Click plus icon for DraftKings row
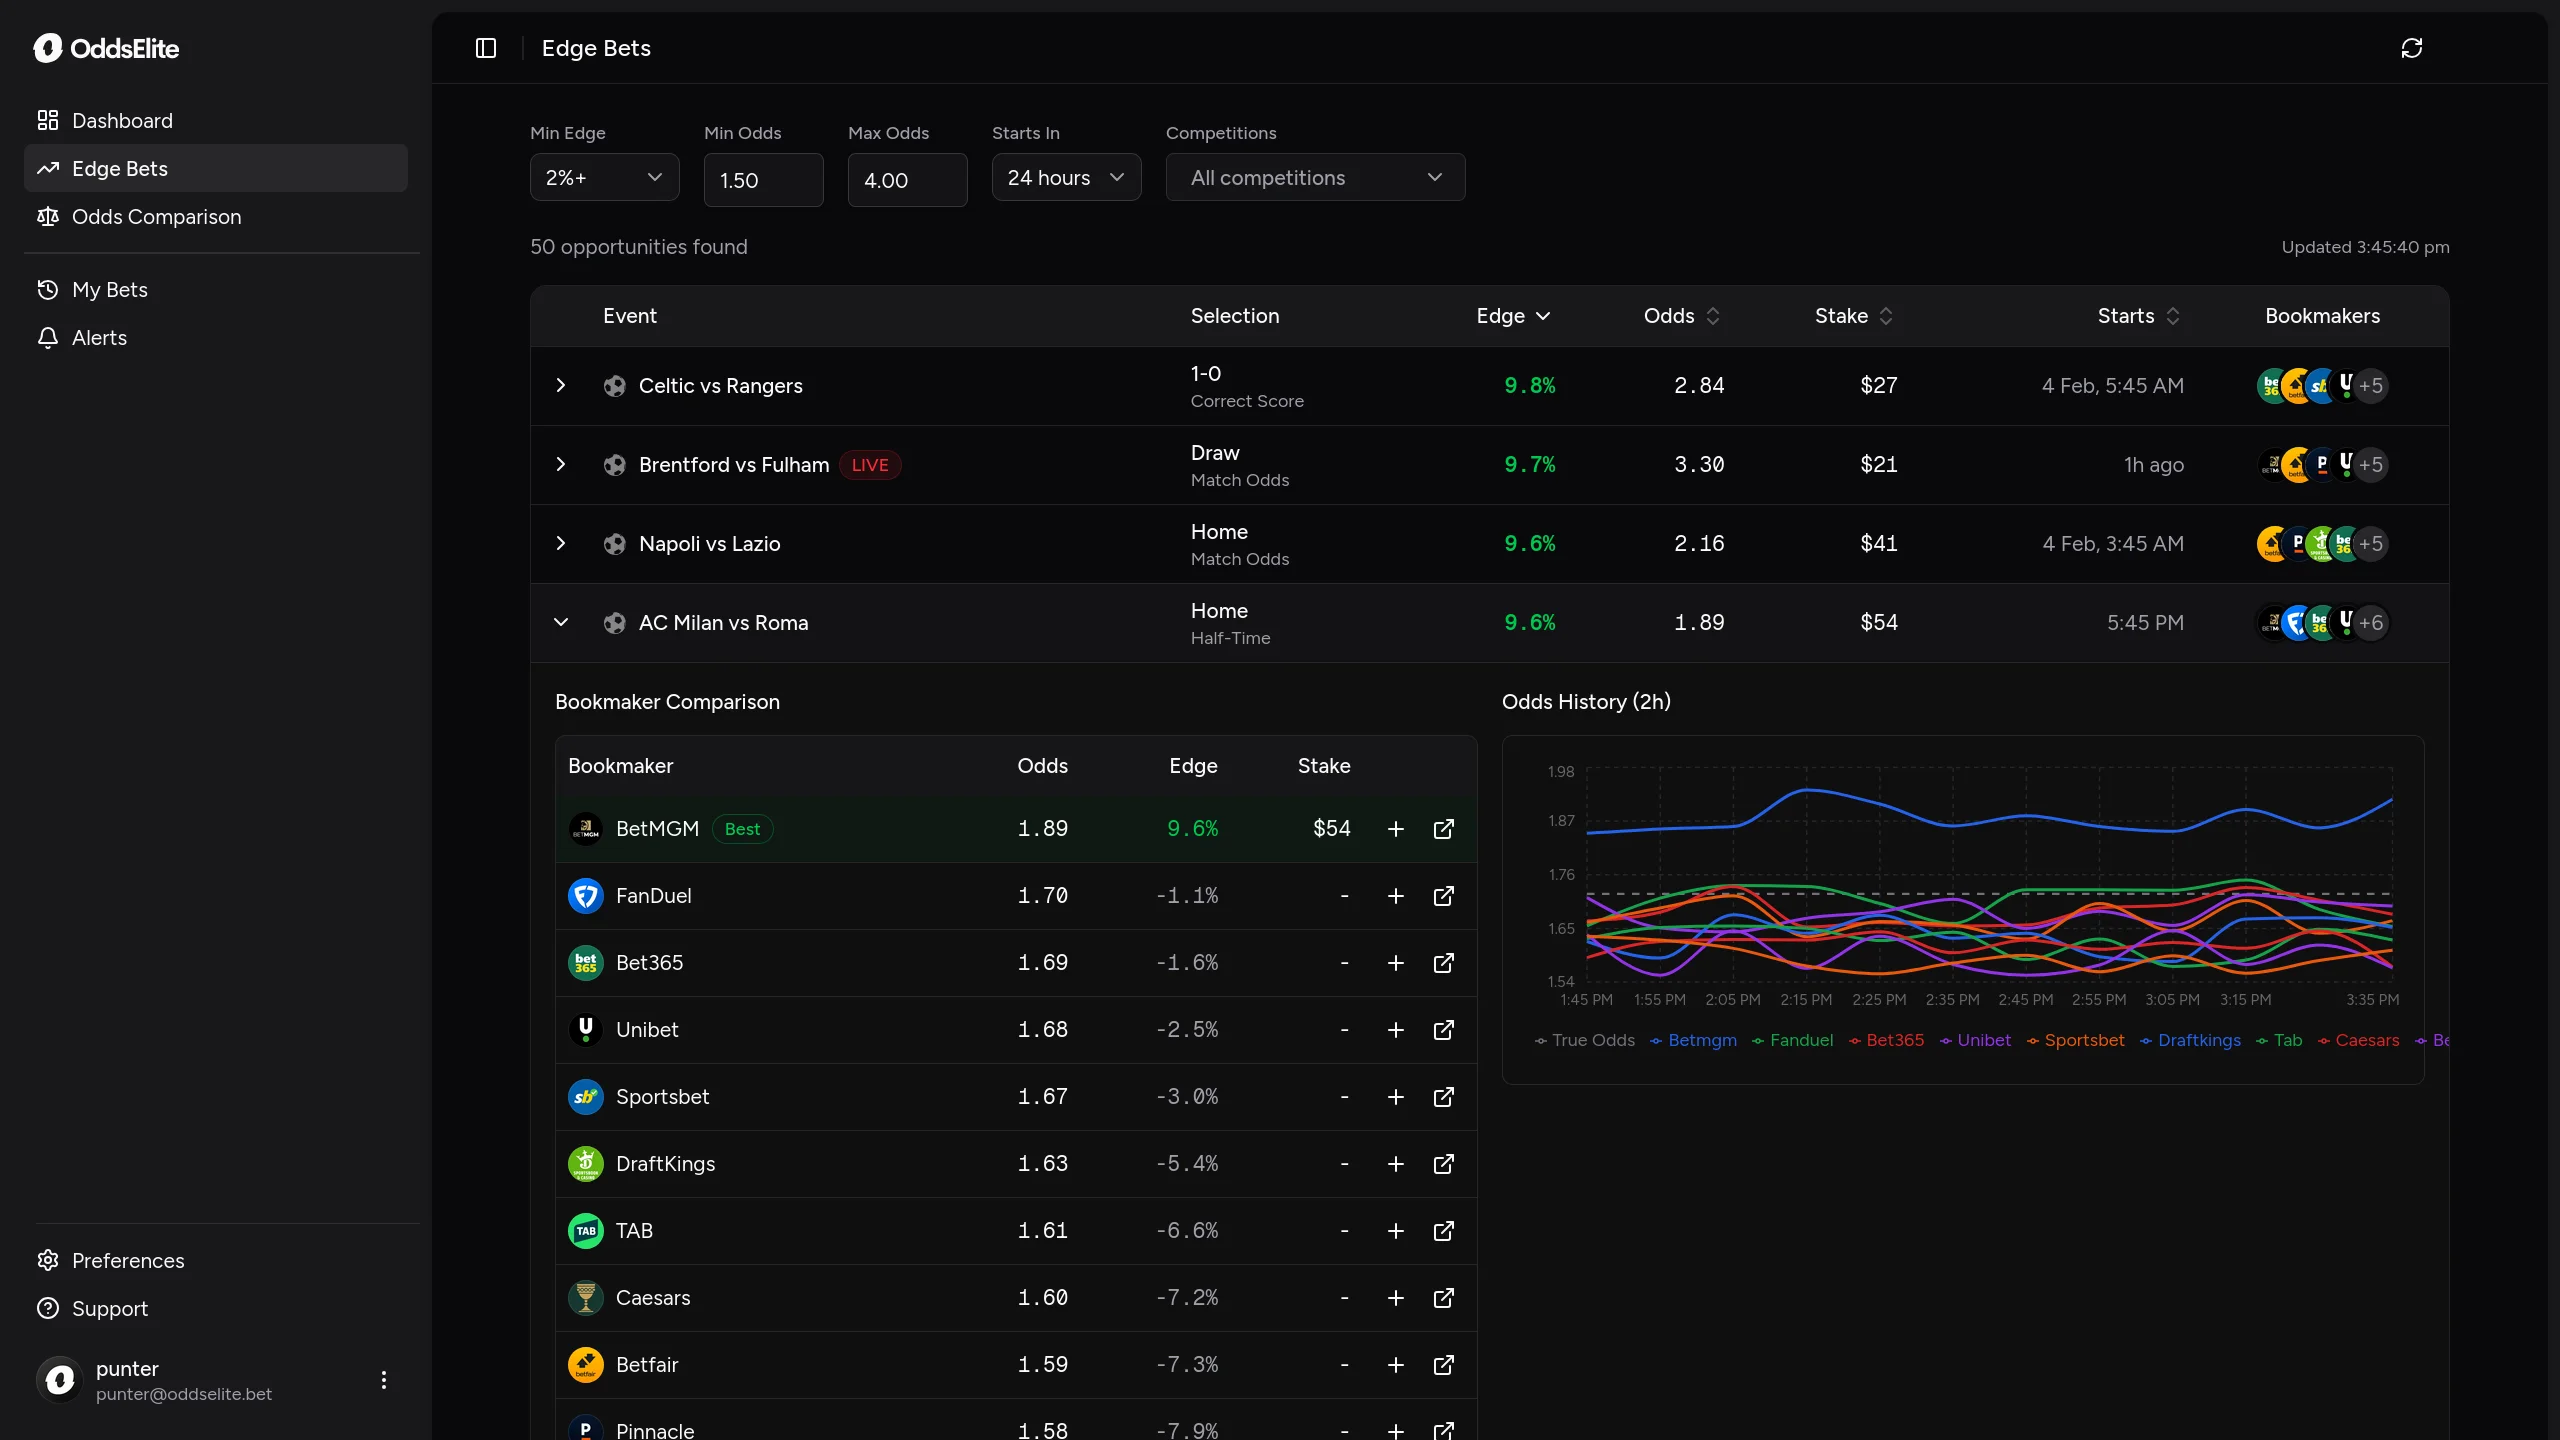This screenshot has width=2560, height=1440. point(1395,1164)
